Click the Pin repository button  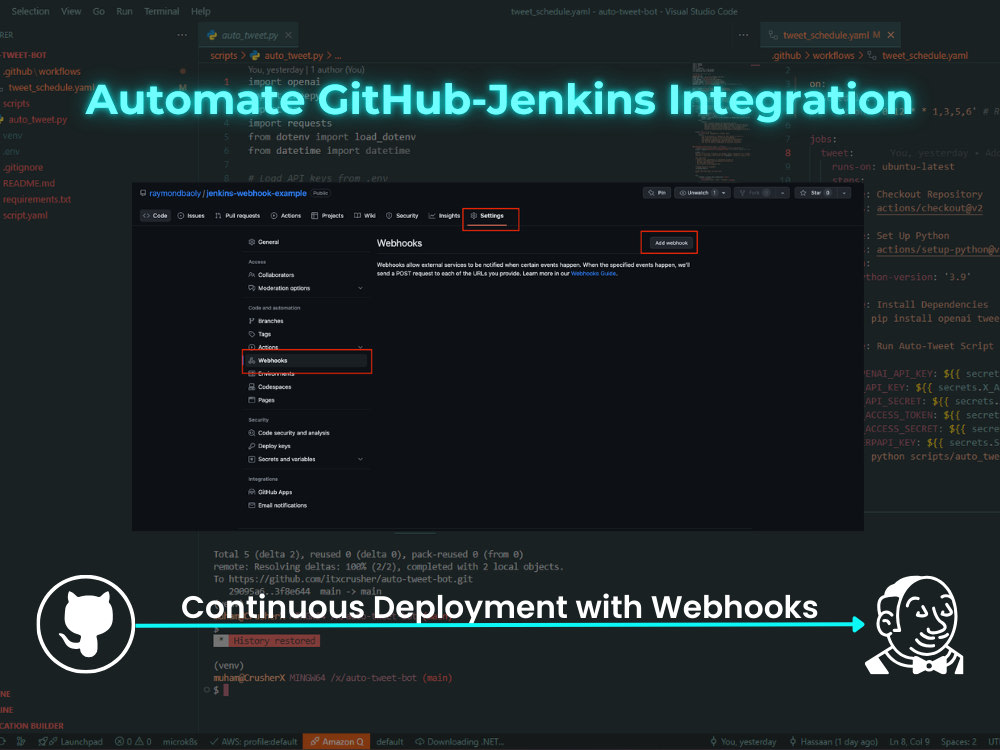(x=657, y=193)
